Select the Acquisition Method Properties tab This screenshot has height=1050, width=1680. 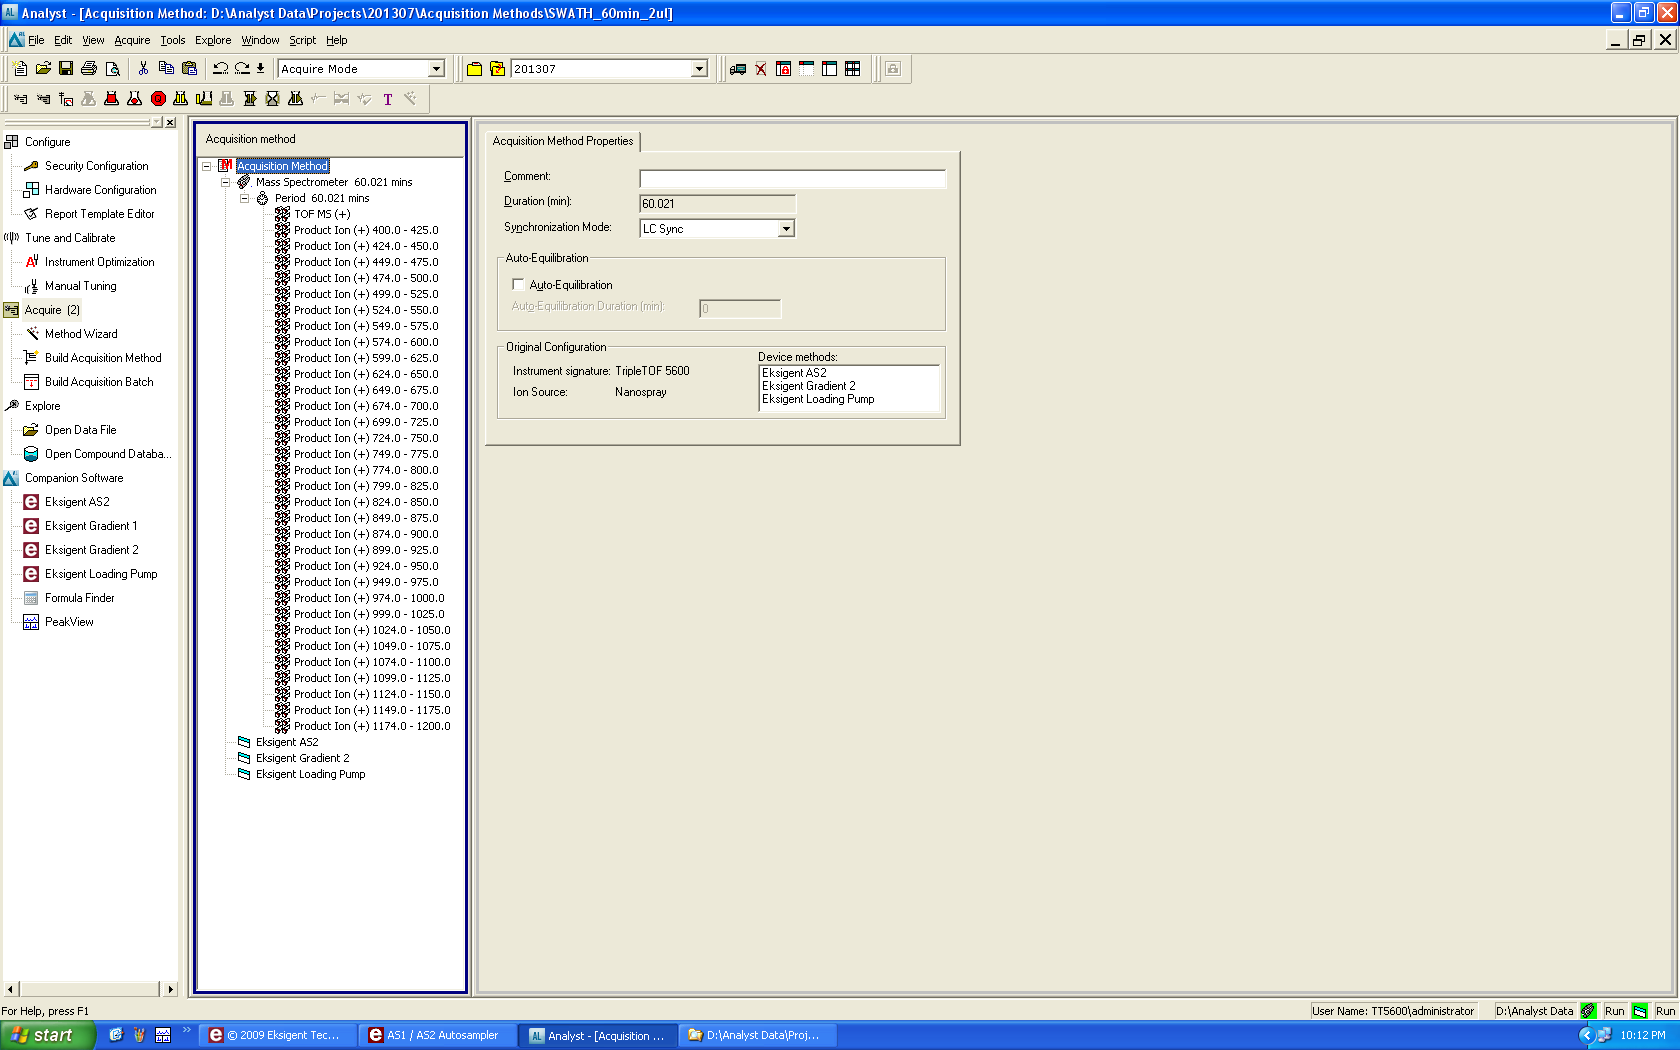[563, 141]
